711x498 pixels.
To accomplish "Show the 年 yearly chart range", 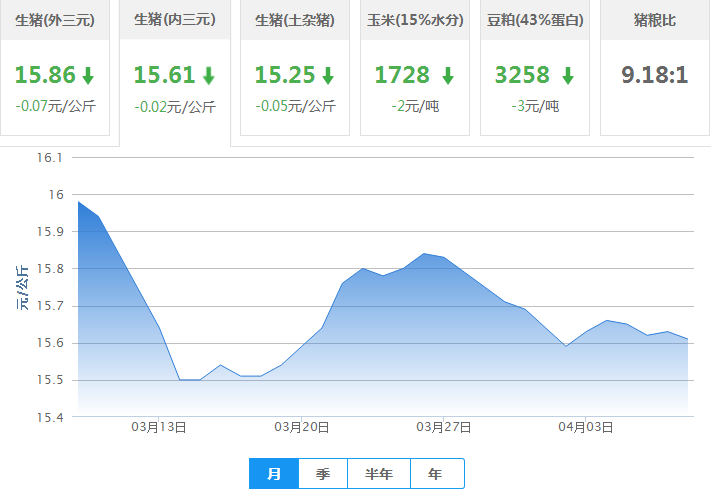I will pyautogui.click(x=435, y=474).
